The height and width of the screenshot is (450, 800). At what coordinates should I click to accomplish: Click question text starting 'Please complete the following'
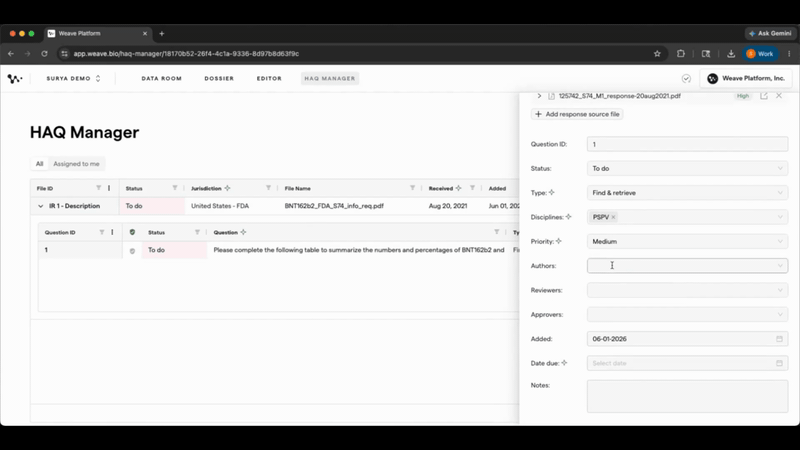(x=359, y=250)
